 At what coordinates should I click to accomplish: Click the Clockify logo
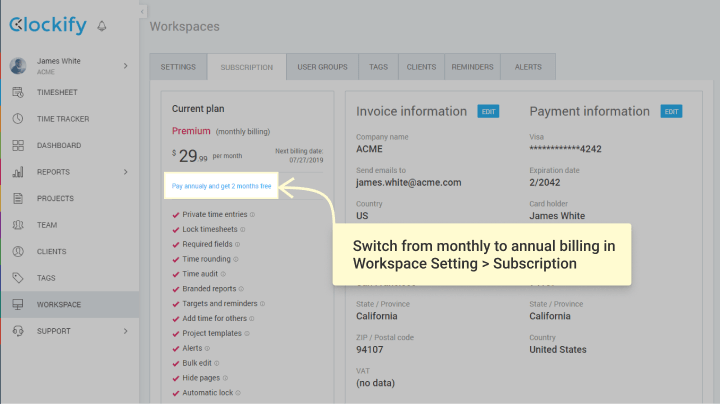tap(48, 25)
